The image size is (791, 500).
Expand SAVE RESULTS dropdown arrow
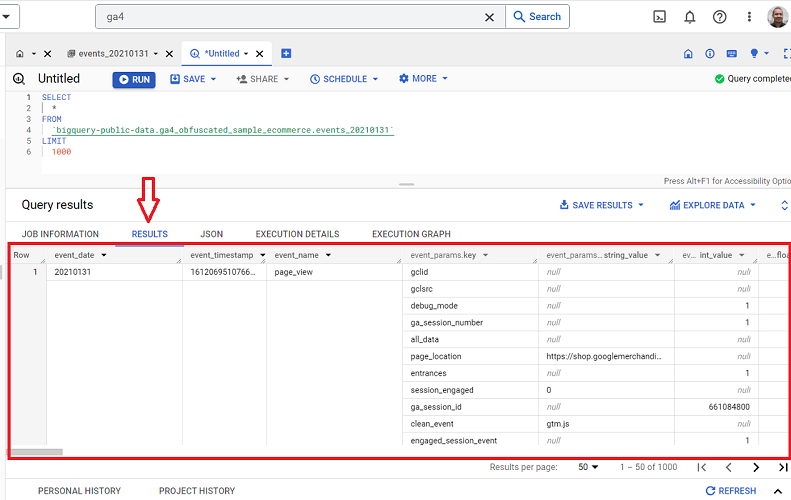point(641,205)
